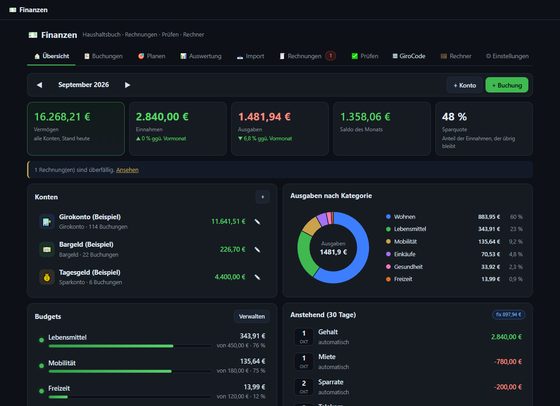Click the Sparrate date badge icon
Screen dimensions: 560x406
tap(304, 387)
